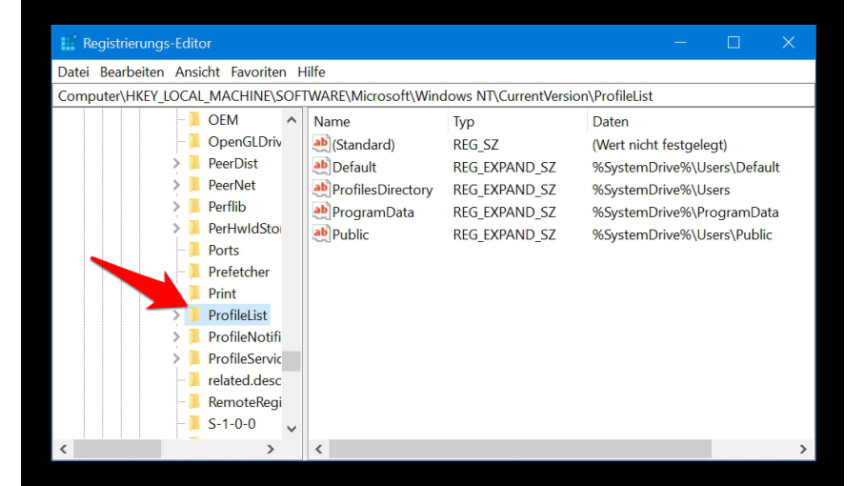Image resolution: width=864 pixels, height=486 pixels.
Task: Click the Ports folder icon
Action: point(195,250)
